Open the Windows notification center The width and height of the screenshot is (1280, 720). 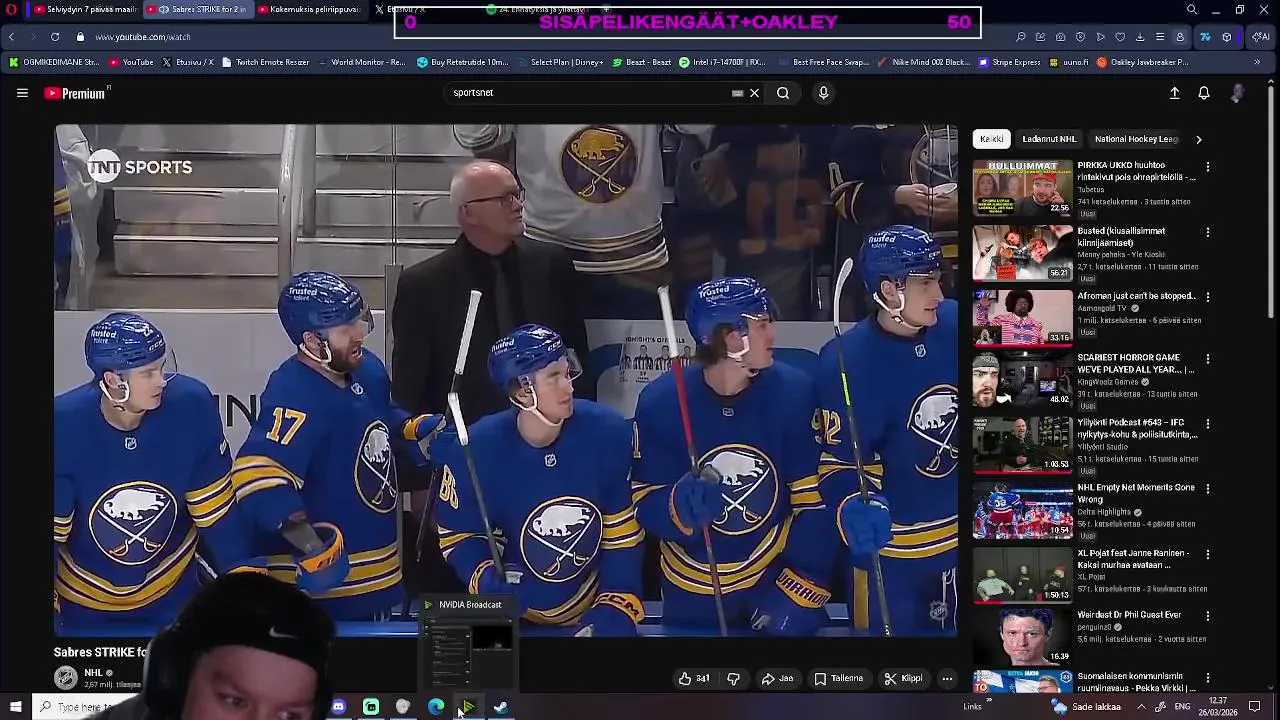(1255, 707)
